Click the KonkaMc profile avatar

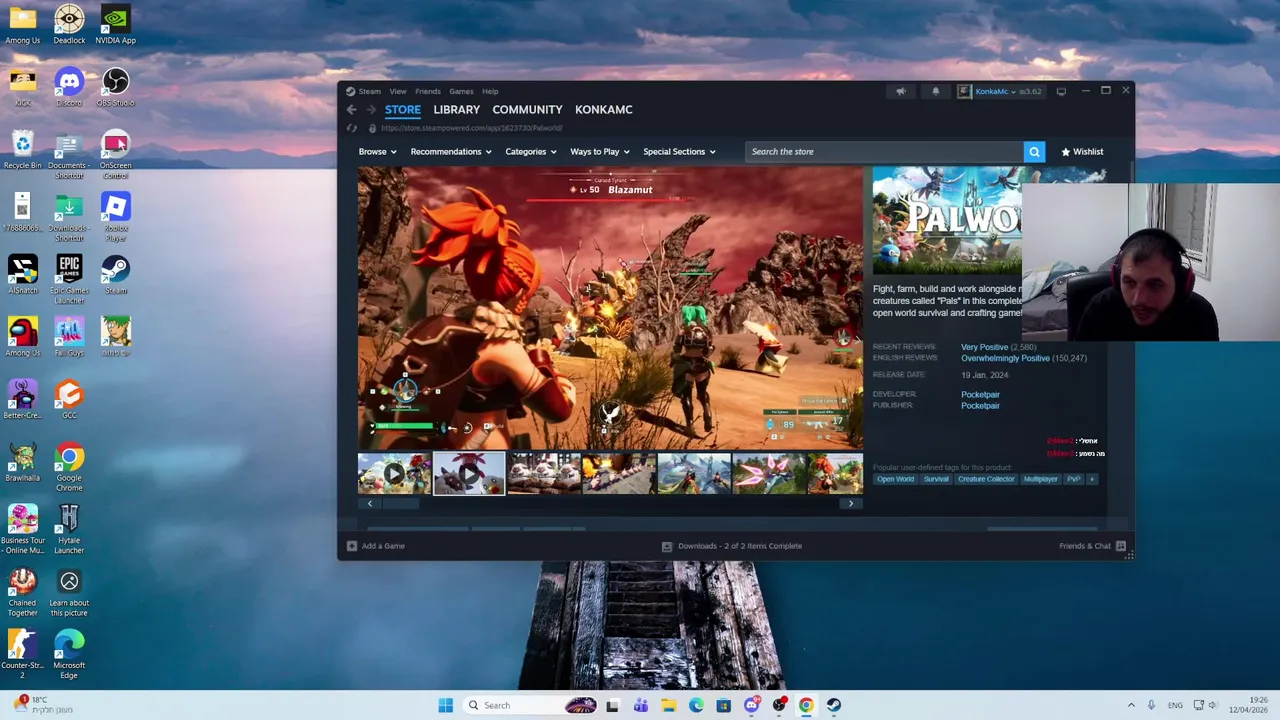pos(964,91)
